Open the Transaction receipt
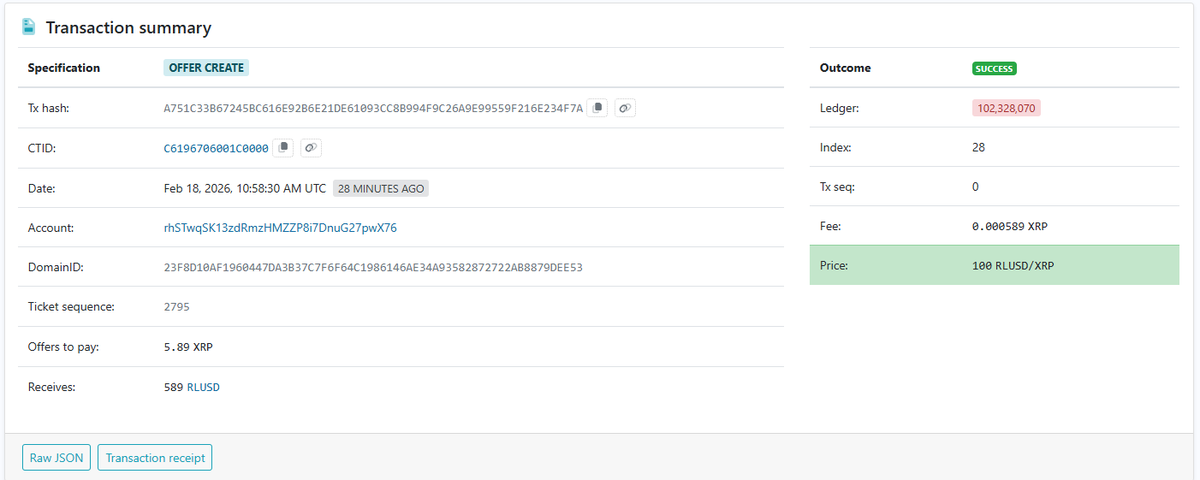This screenshot has width=1200, height=480. pyautogui.click(x=155, y=458)
